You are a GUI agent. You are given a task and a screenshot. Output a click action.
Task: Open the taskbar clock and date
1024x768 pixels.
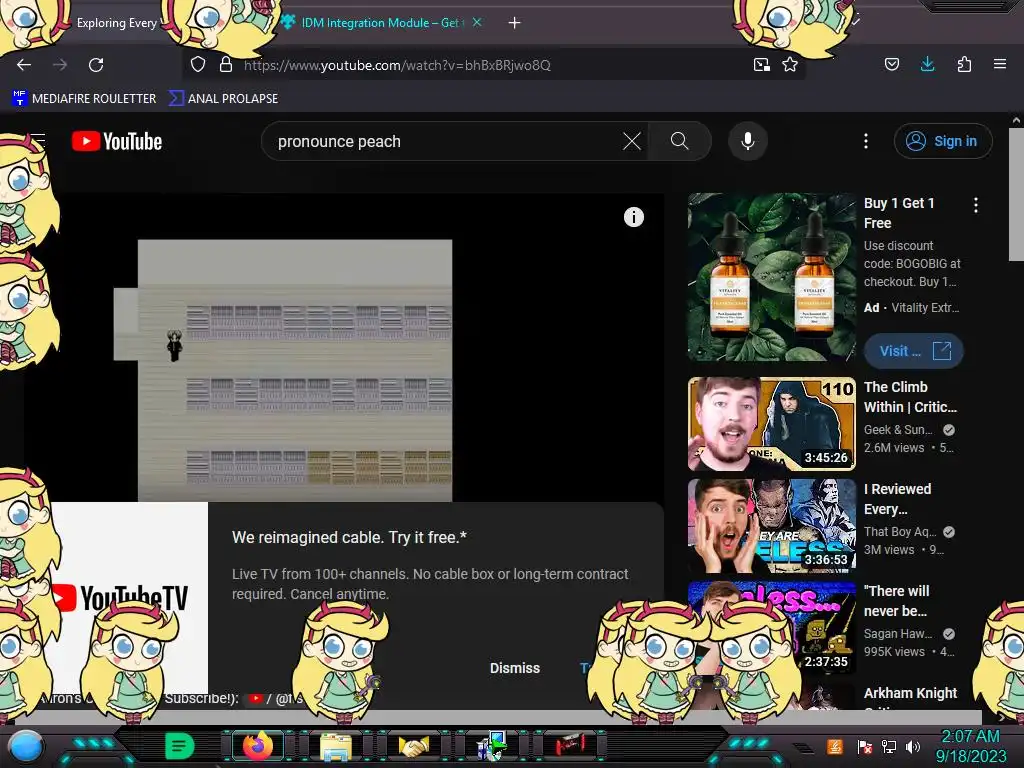pyautogui.click(x=970, y=746)
